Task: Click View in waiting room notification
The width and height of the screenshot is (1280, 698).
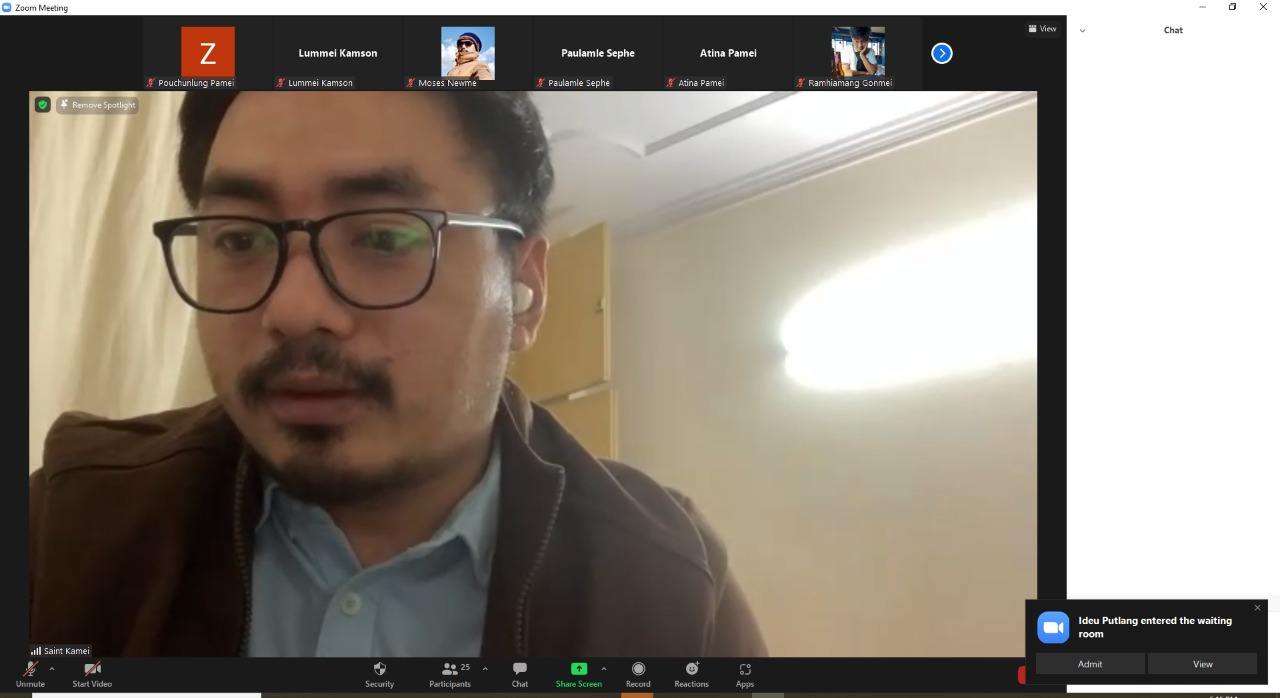Action: pyautogui.click(x=1202, y=664)
